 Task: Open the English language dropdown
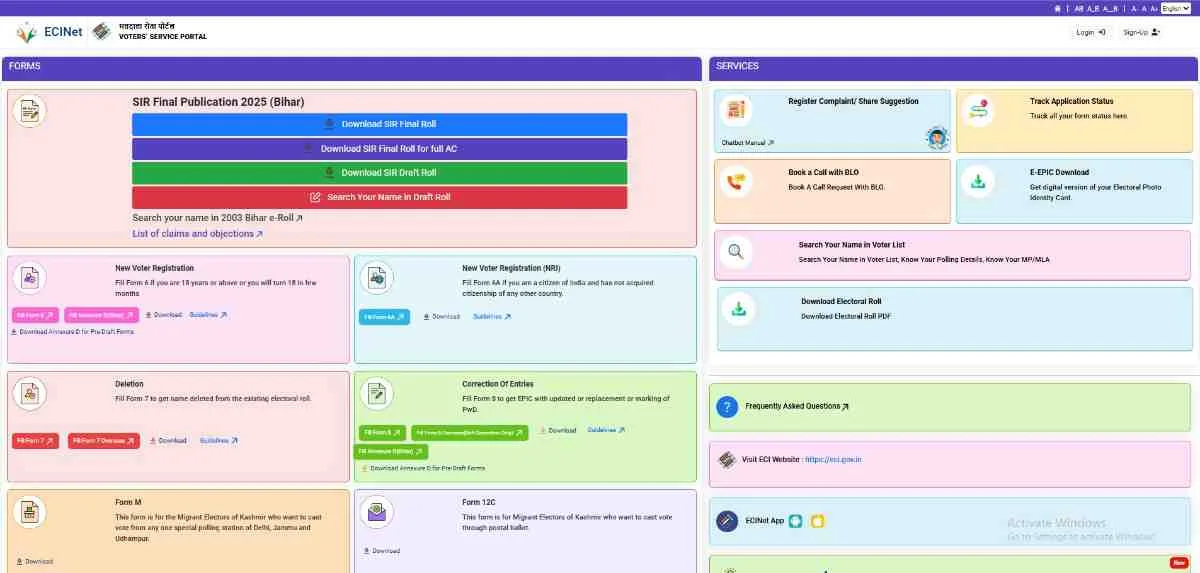coord(1175,8)
